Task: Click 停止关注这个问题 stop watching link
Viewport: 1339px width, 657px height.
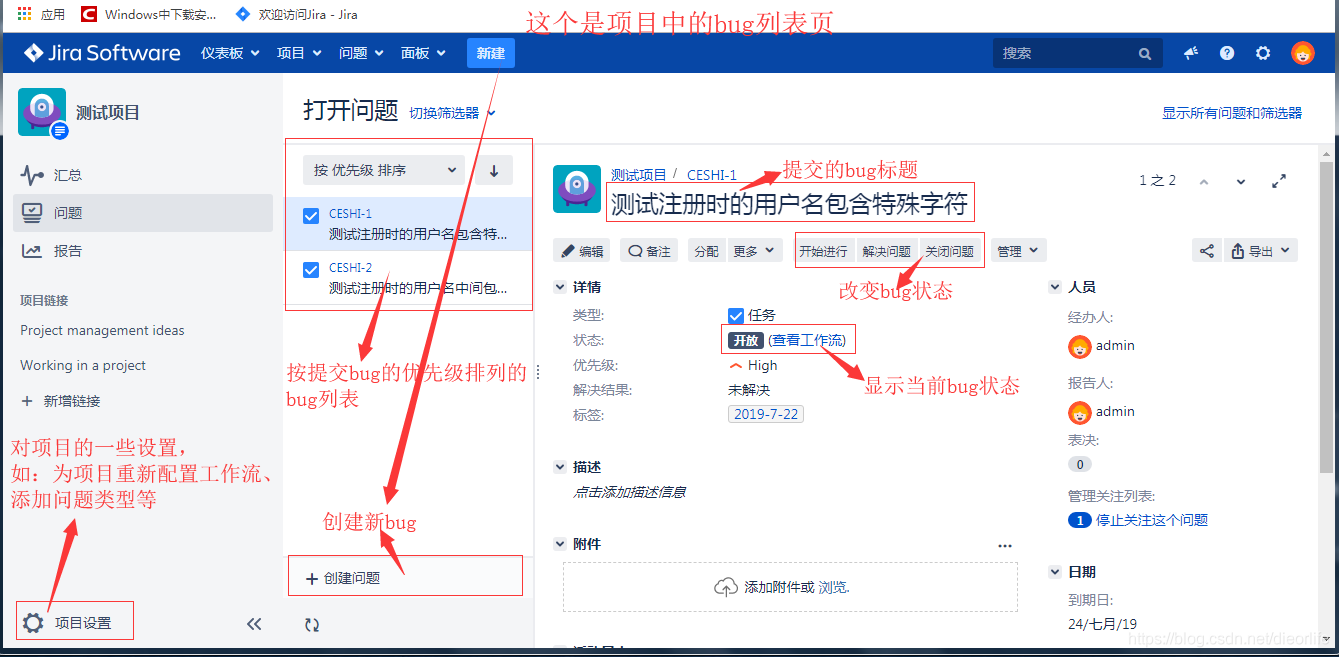Action: coord(1152,520)
